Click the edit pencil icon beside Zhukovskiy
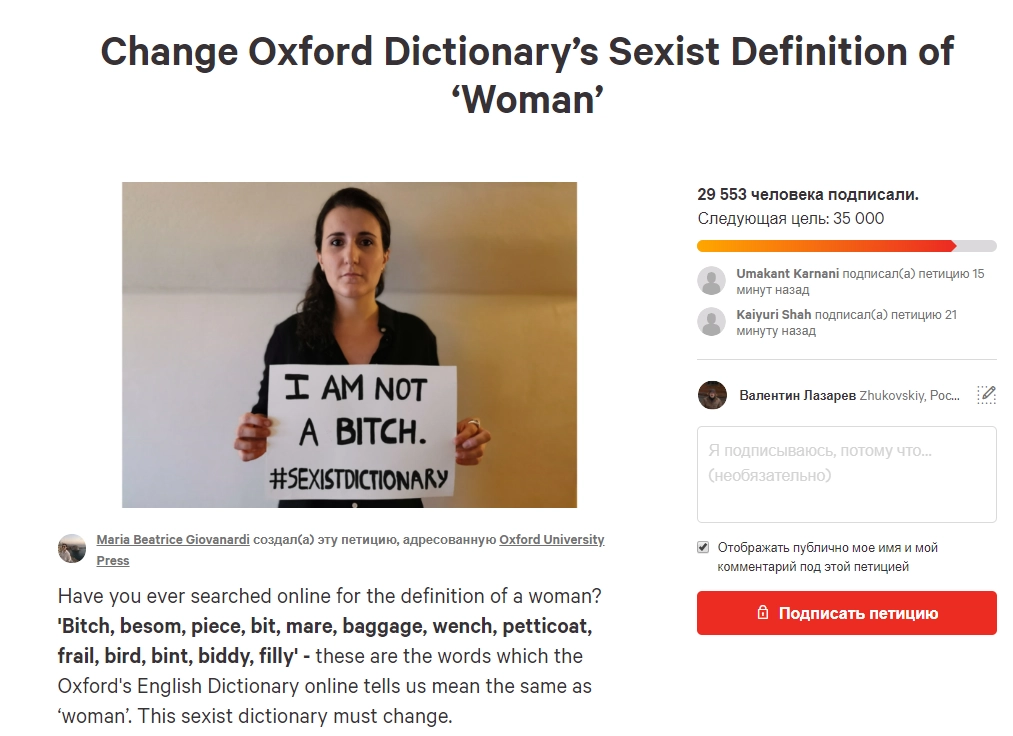This screenshot has height=736, width=1013. pos(987,394)
